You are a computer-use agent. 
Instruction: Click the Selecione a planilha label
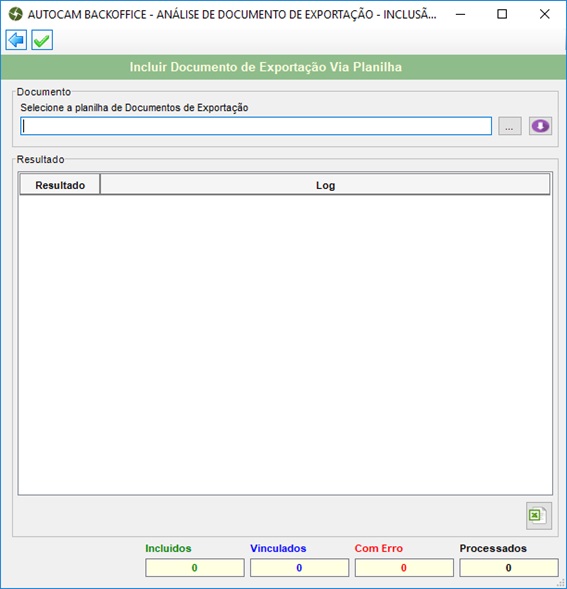point(134,108)
